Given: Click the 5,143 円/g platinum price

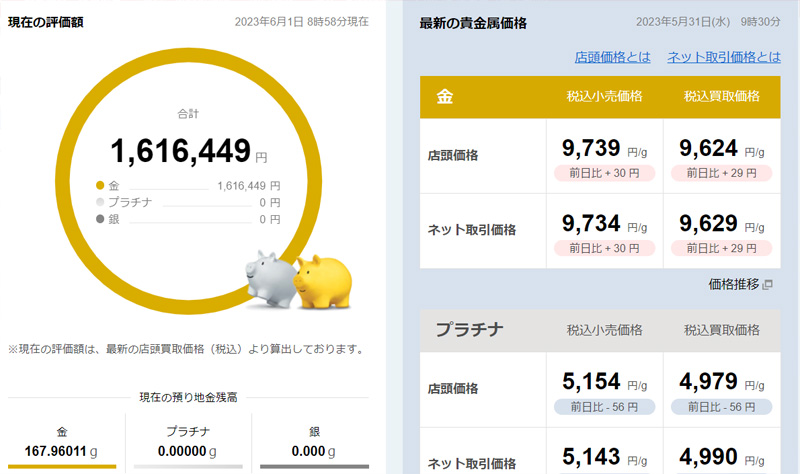Looking at the screenshot, I should pos(604,457).
